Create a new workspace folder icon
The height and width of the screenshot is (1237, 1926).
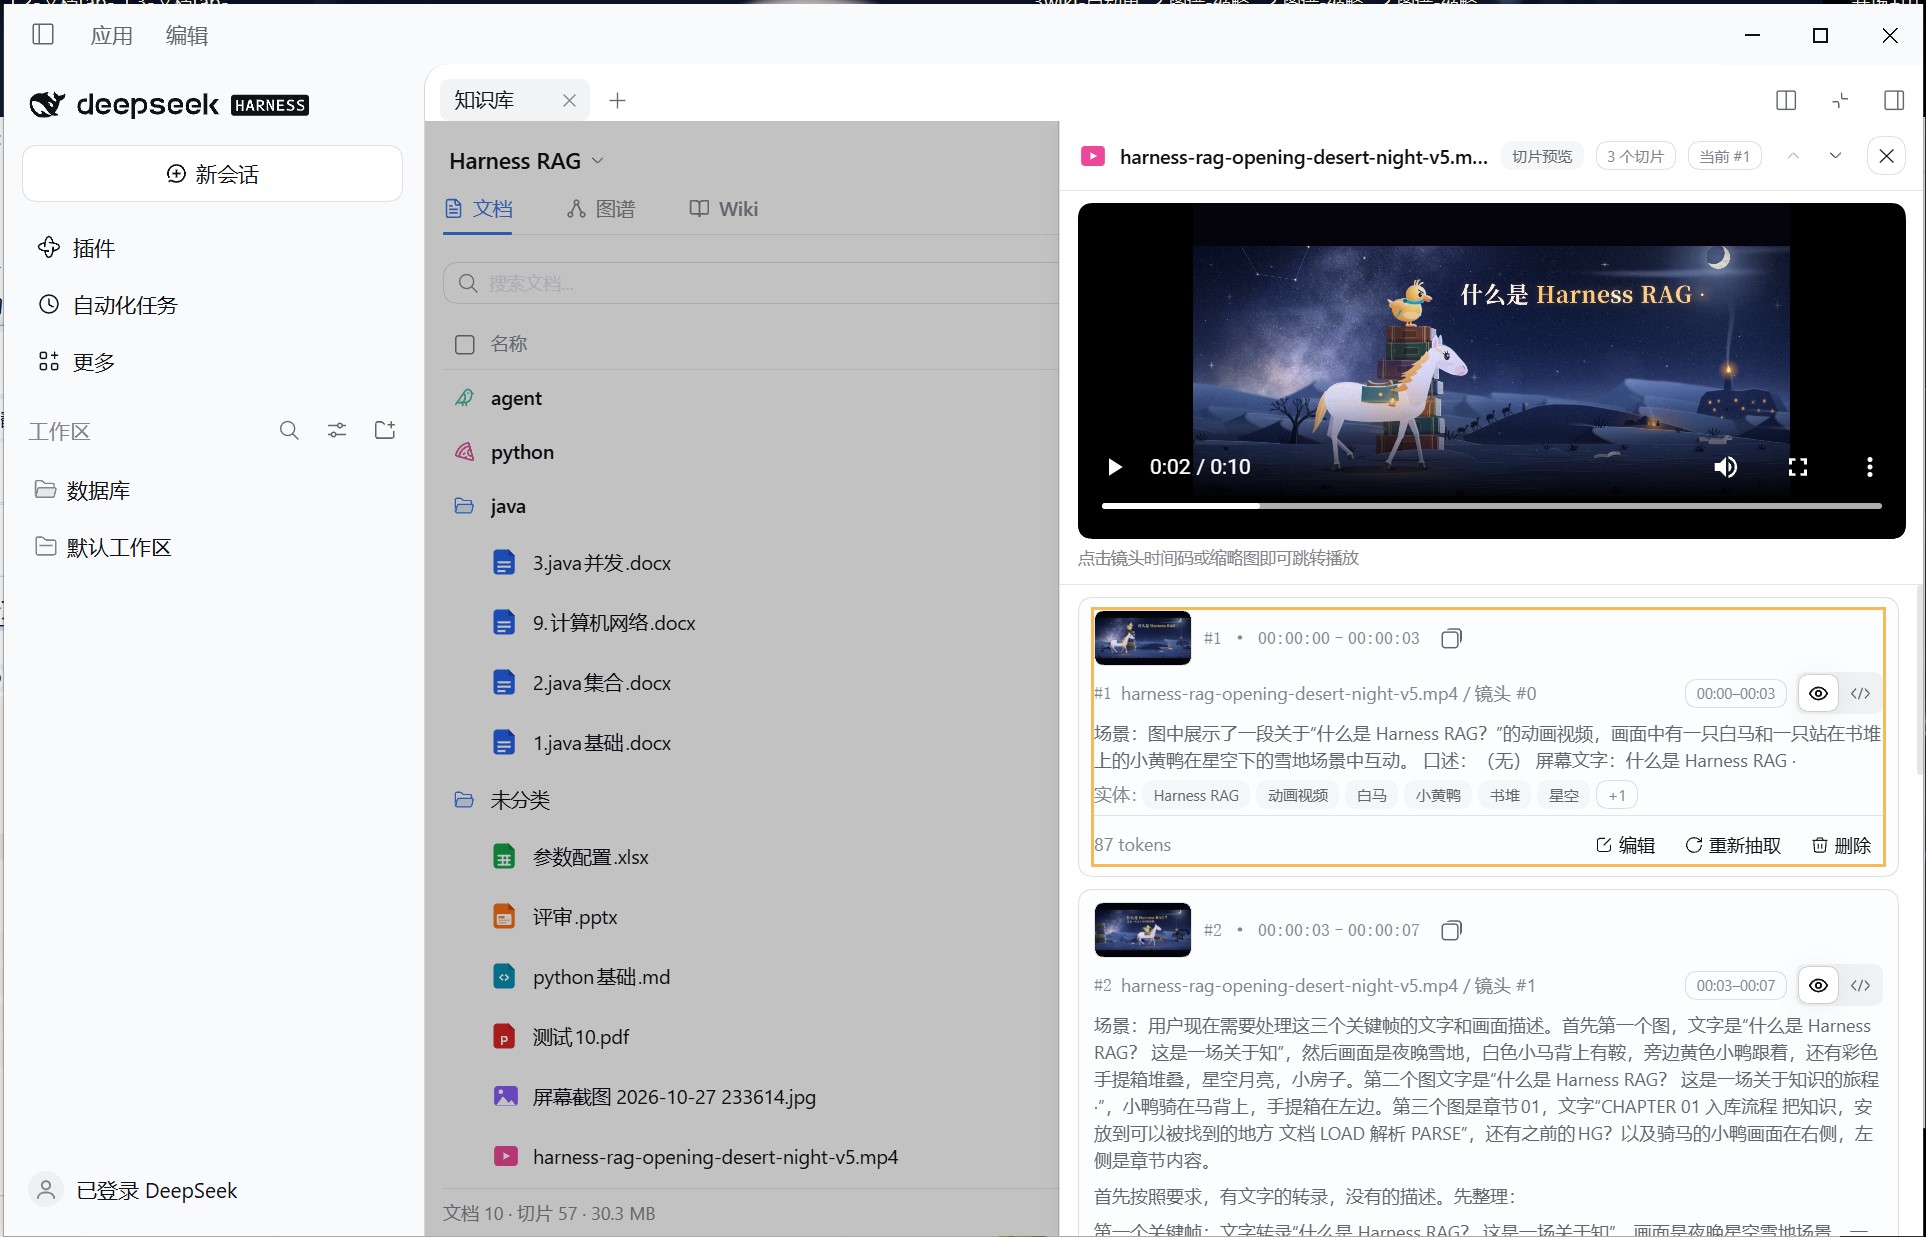[x=385, y=431]
